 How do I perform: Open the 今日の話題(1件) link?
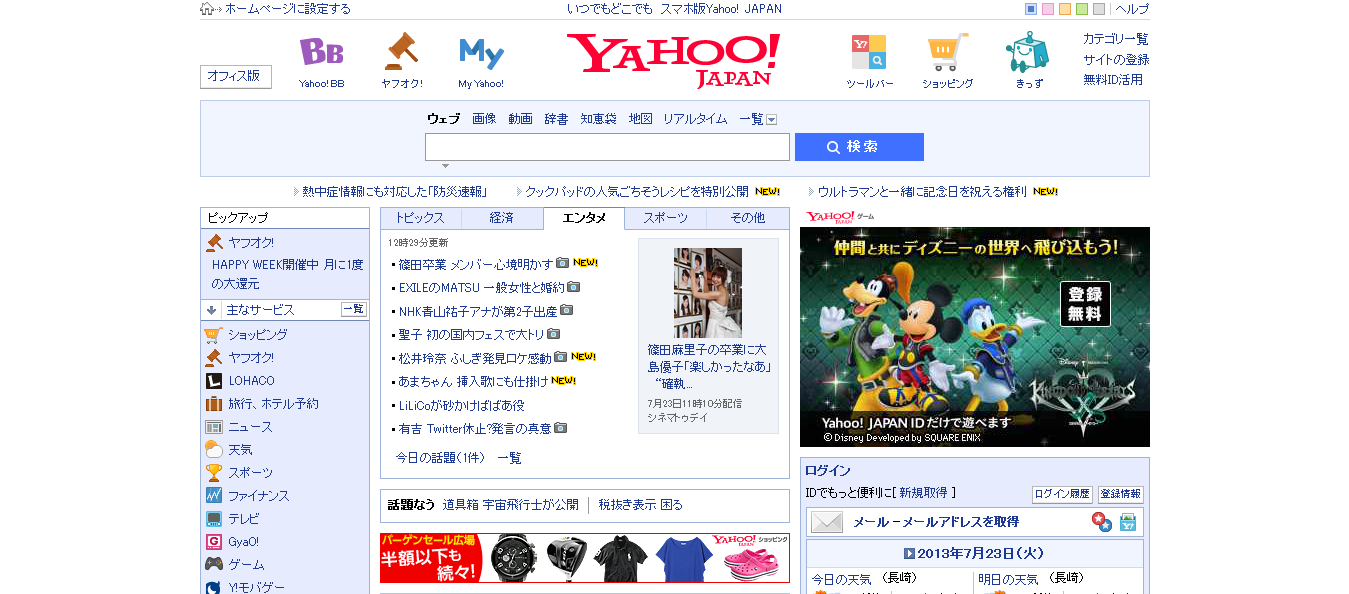tap(440, 458)
